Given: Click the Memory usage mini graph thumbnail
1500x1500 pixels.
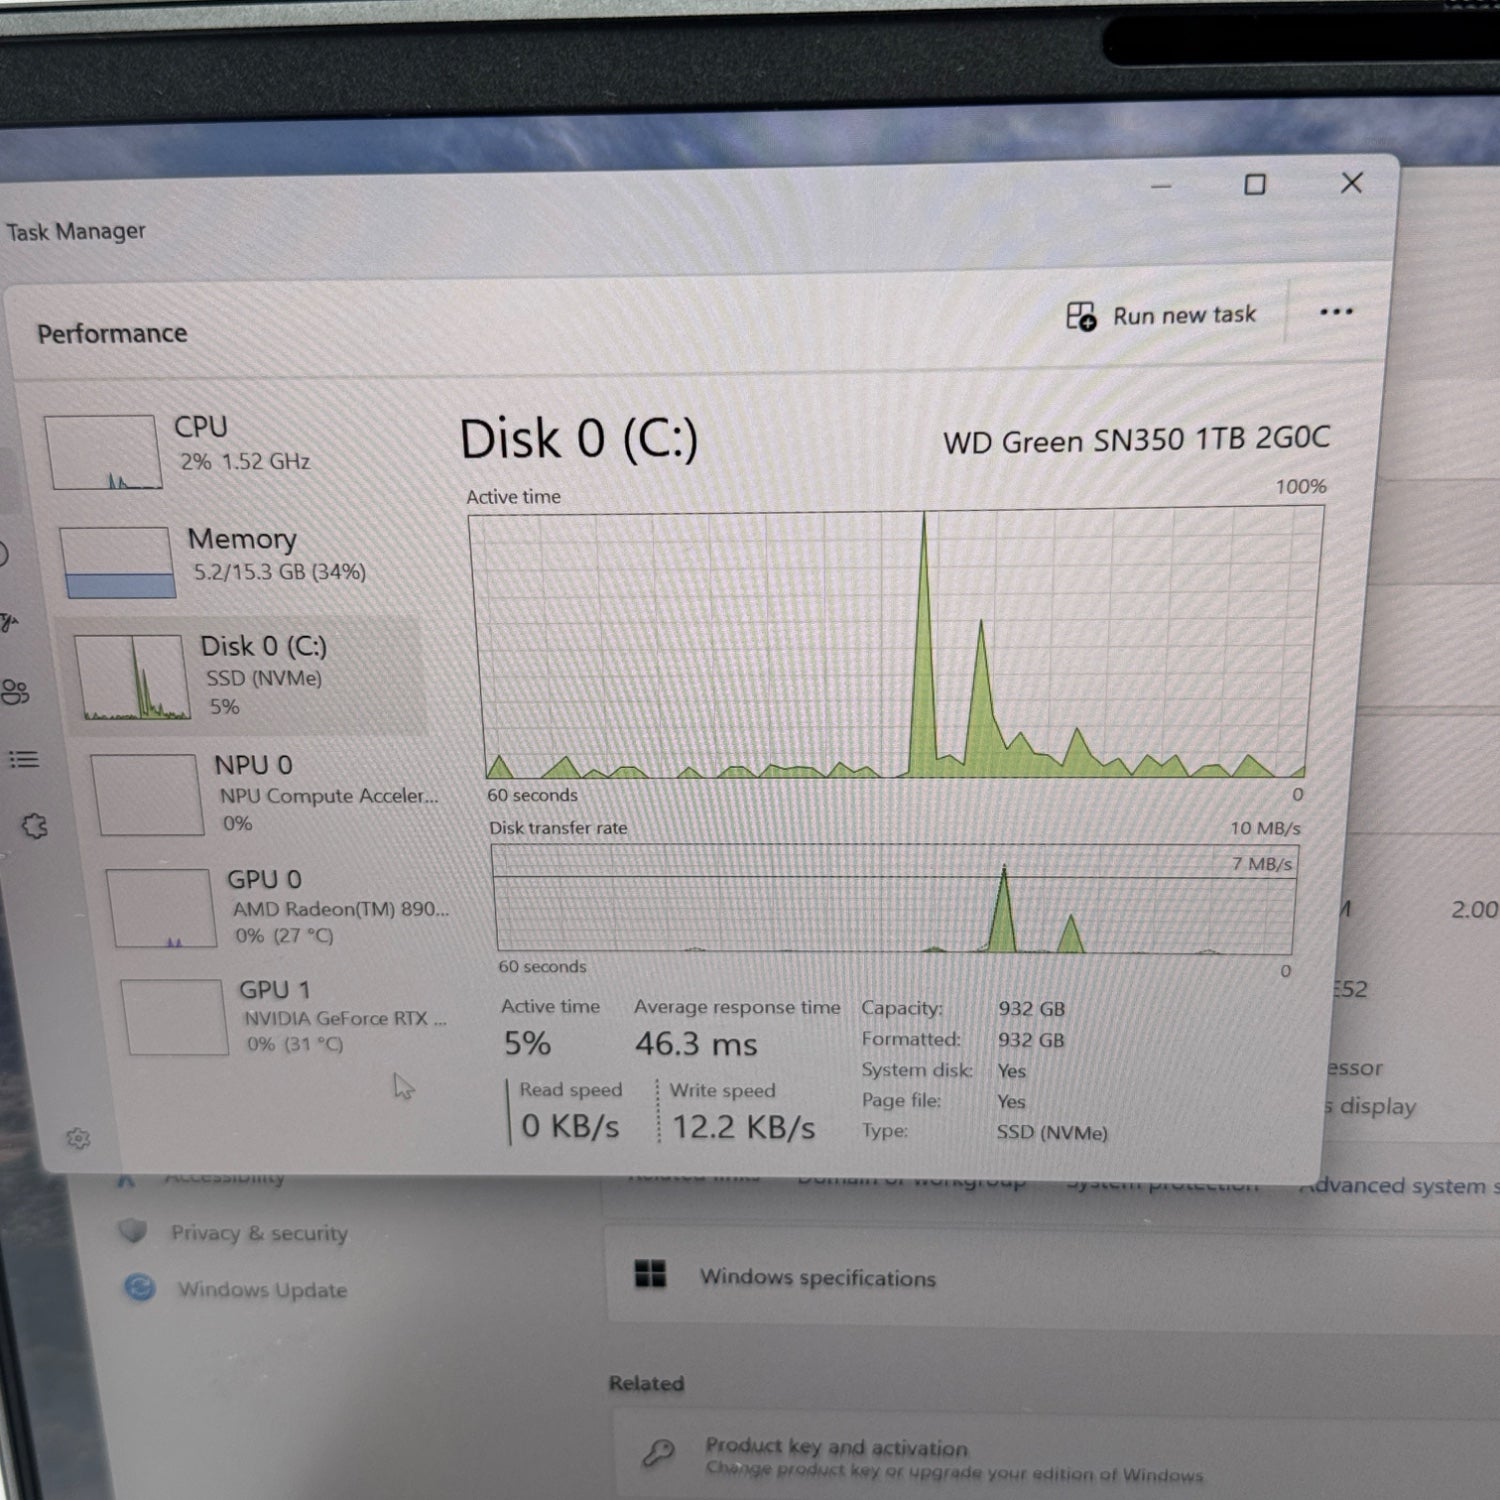Looking at the screenshot, I should point(116,562).
